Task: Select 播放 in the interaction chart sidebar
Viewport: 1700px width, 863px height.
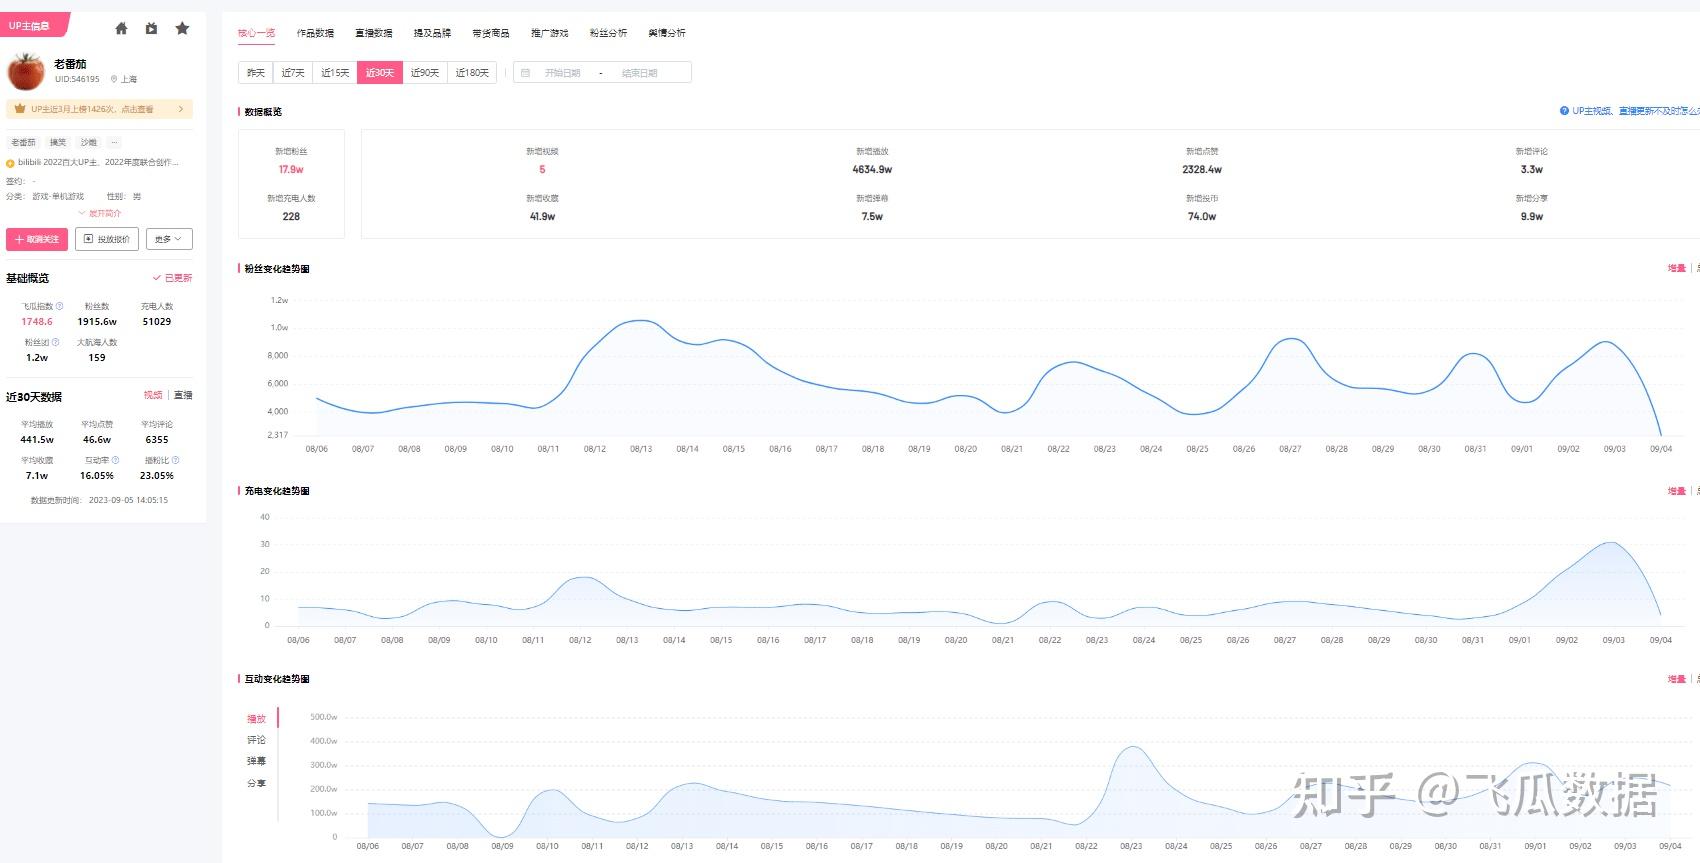Action: tap(257, 719)
